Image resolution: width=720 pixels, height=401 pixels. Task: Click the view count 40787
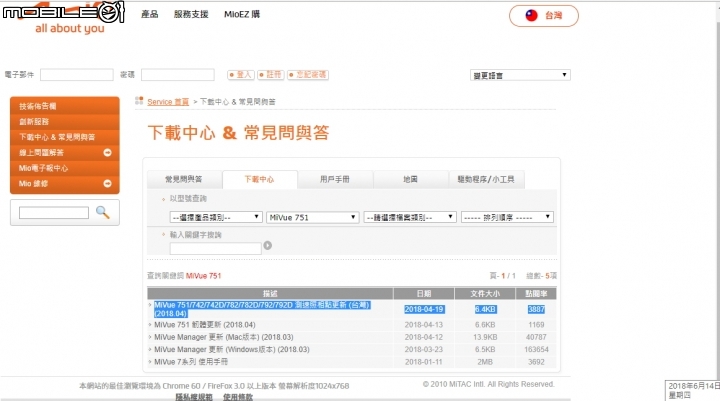tap(536, 337)
